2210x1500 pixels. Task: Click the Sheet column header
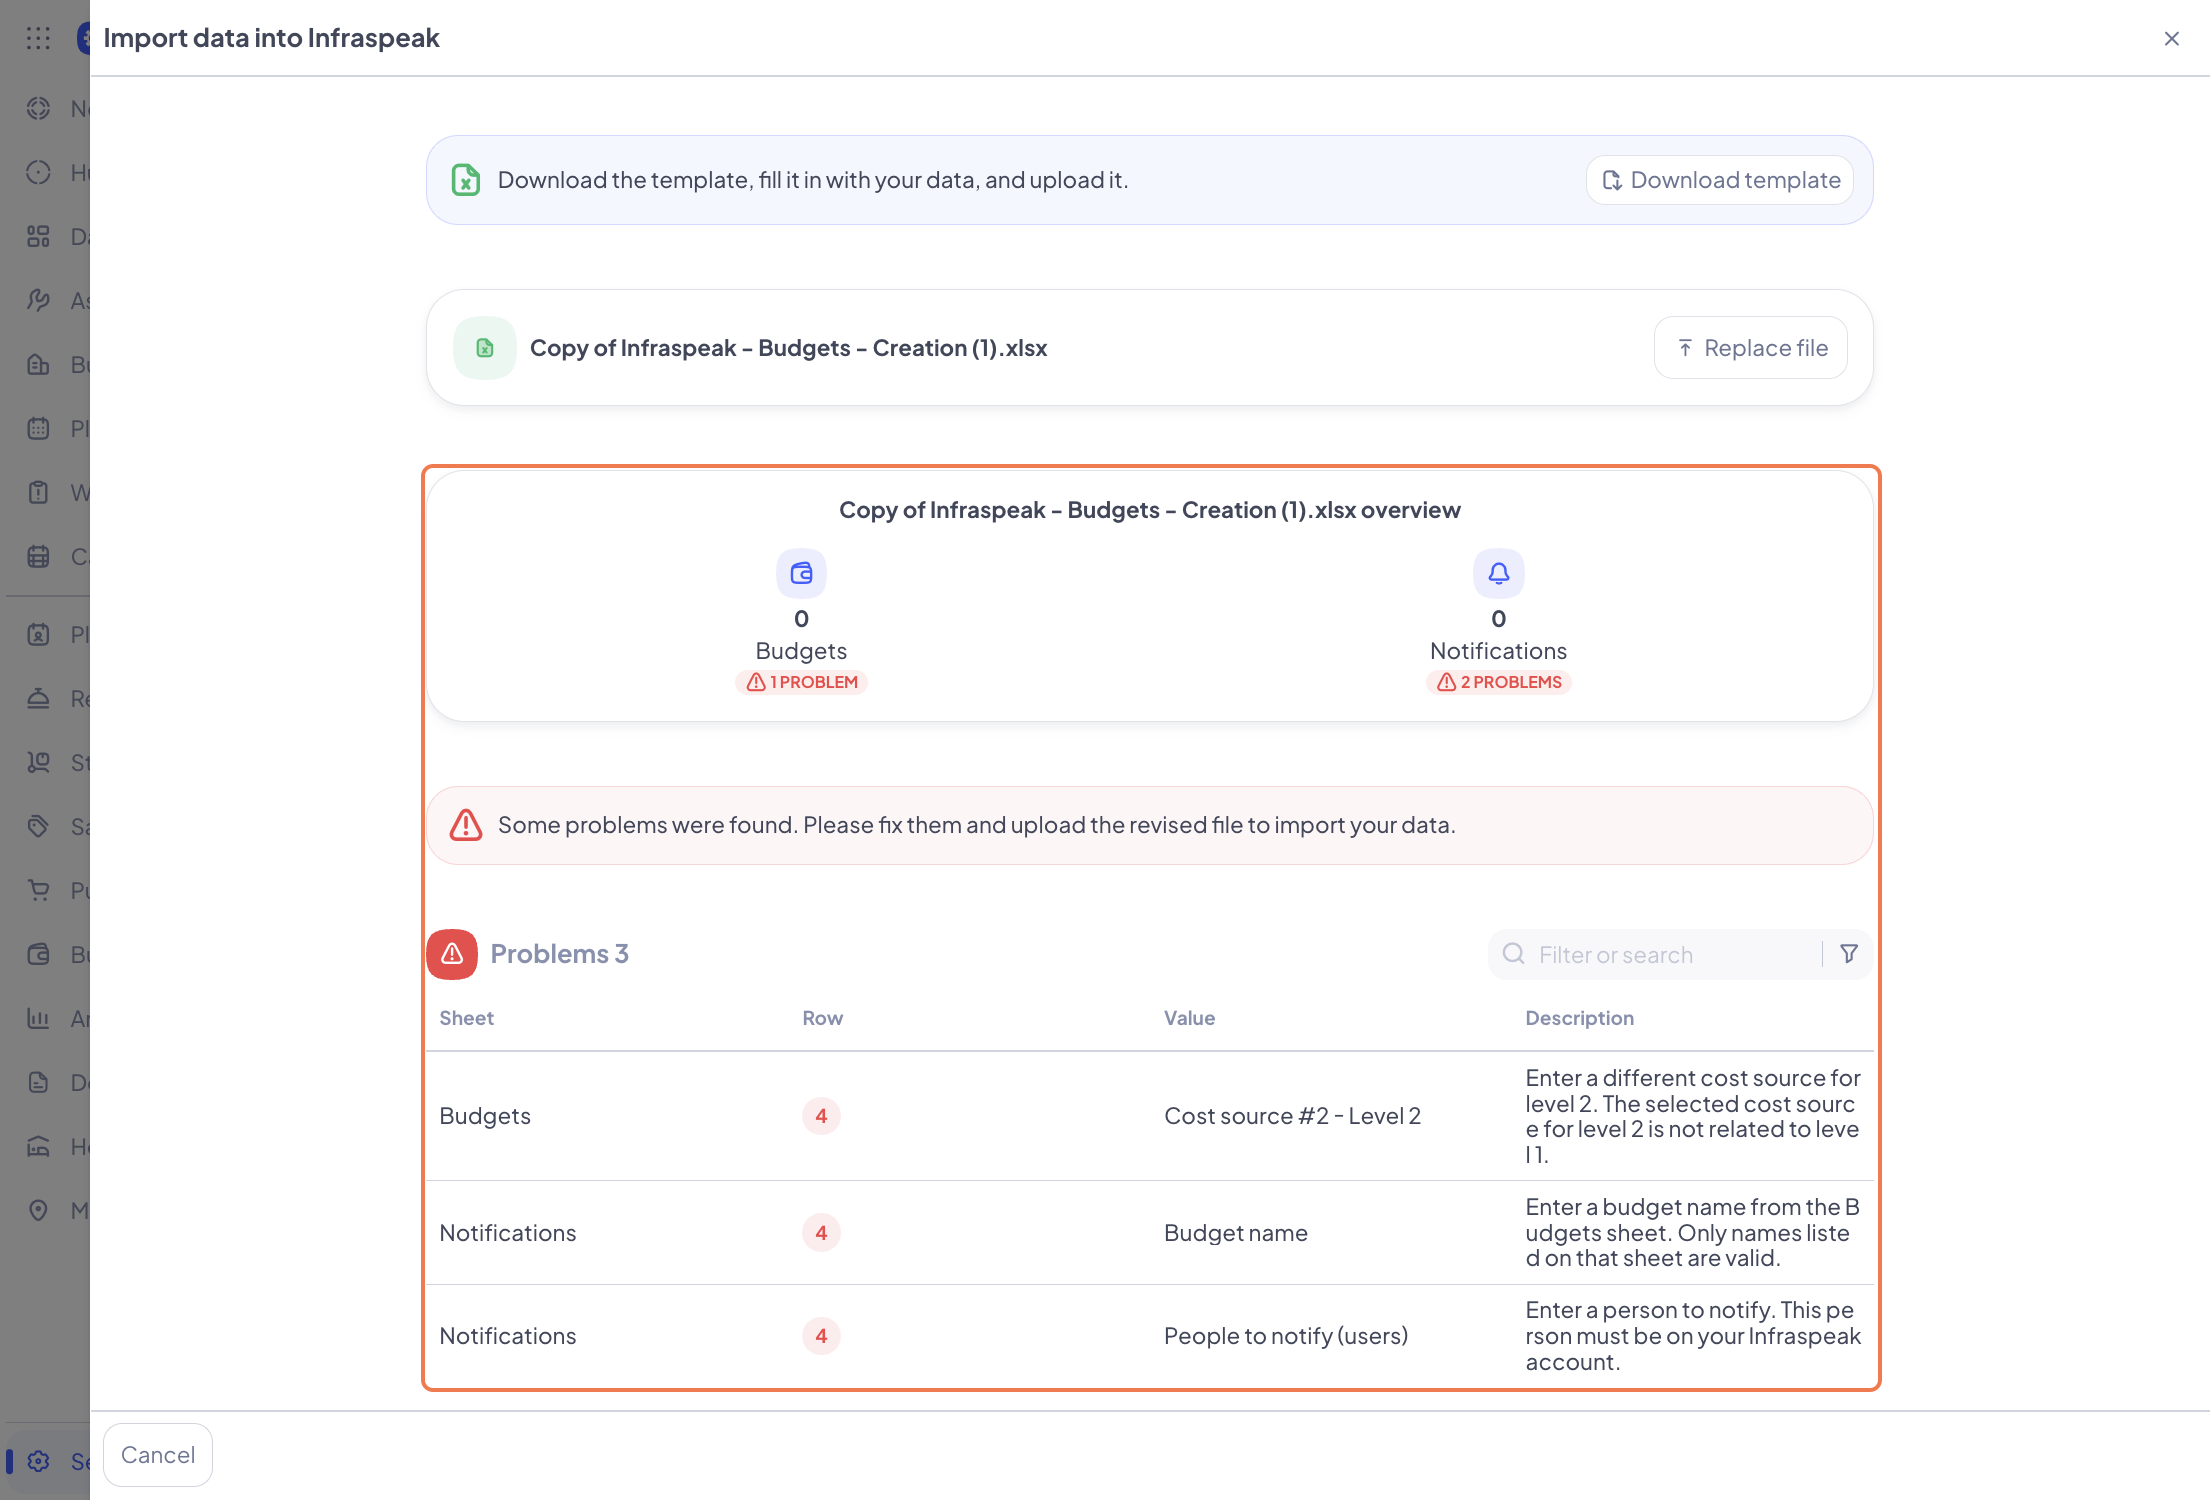[466, 1018]
